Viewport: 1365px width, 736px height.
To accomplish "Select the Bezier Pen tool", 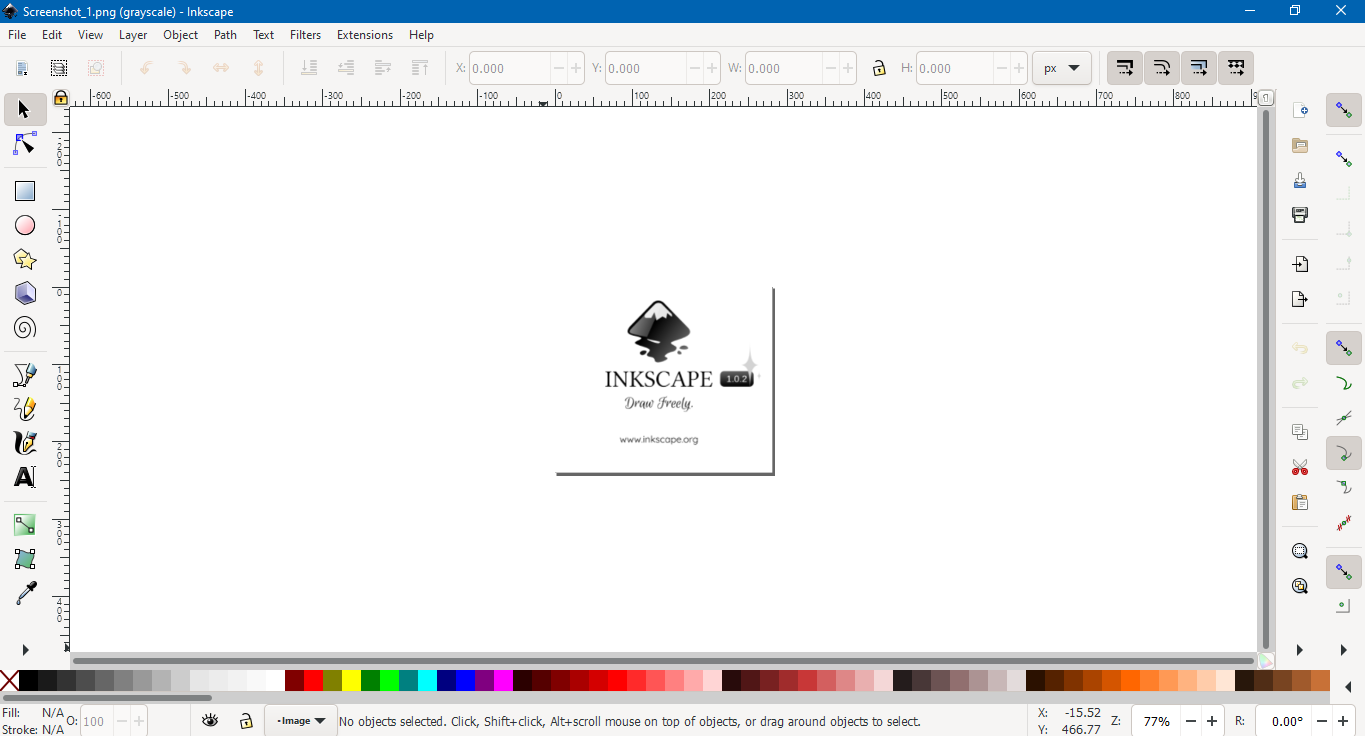I will (25, 375).
